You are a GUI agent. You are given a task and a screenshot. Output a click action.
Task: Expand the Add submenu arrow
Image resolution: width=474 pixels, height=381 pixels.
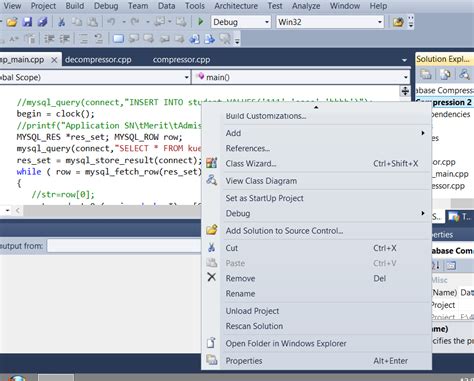(x=423, y=133)
